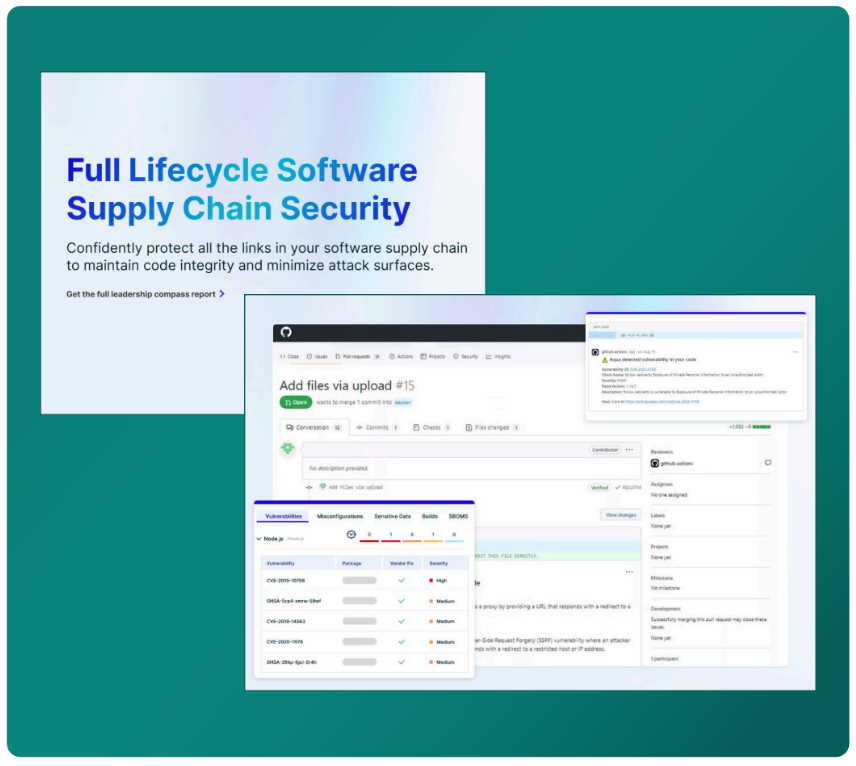Click the warning triangle icon in Aqua alert

coord(604,359)
